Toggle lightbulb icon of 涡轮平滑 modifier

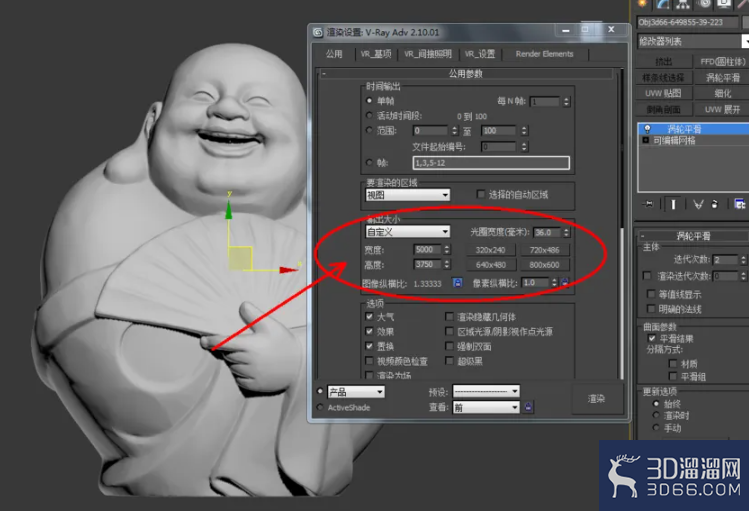647,129
